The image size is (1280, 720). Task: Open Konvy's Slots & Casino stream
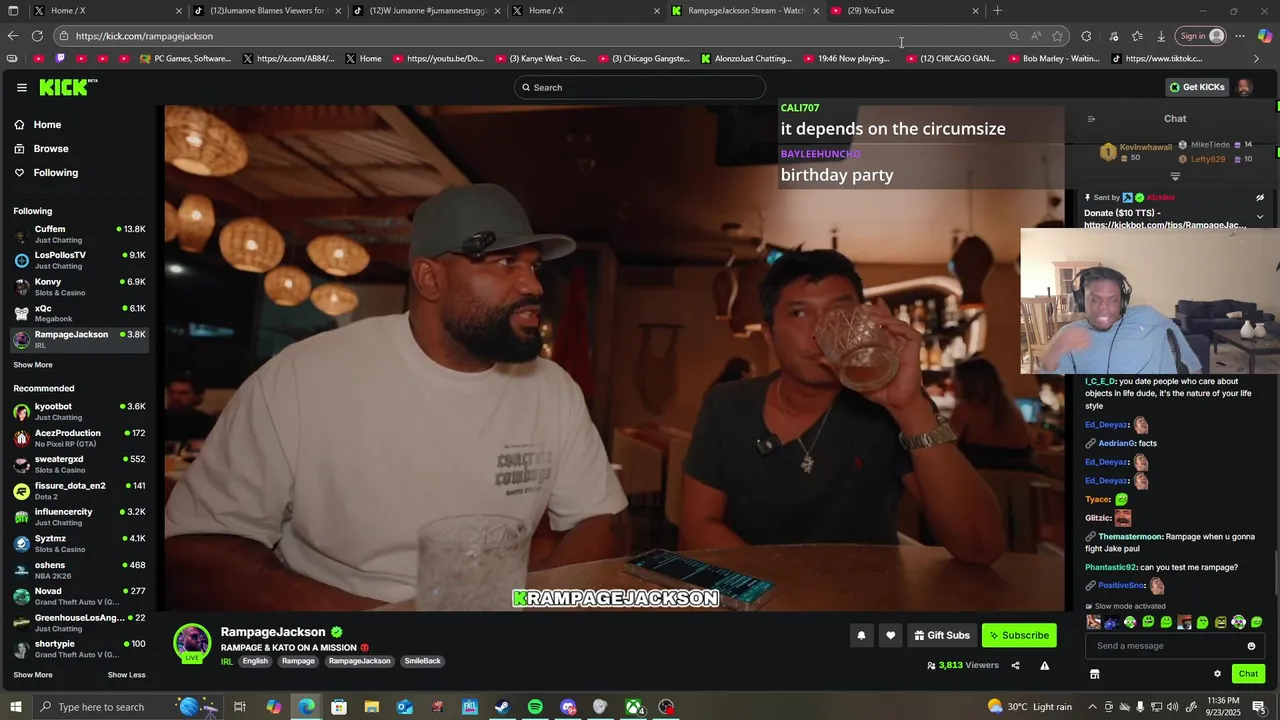pyautogui.click(x=80, y=287)
